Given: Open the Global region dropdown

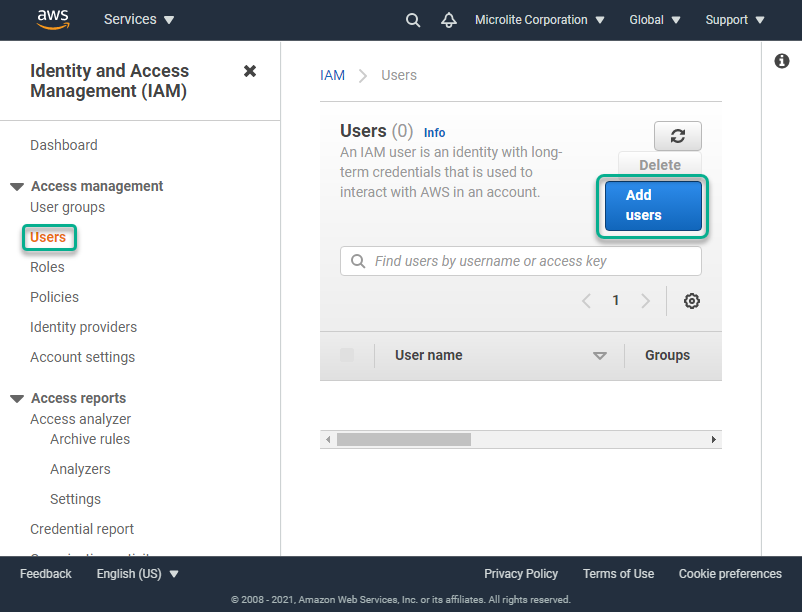Looking at the screenshot, I should point(655,20).
